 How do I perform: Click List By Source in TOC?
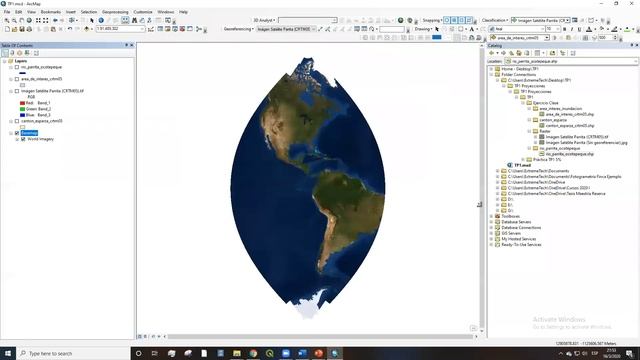point(12,53)
